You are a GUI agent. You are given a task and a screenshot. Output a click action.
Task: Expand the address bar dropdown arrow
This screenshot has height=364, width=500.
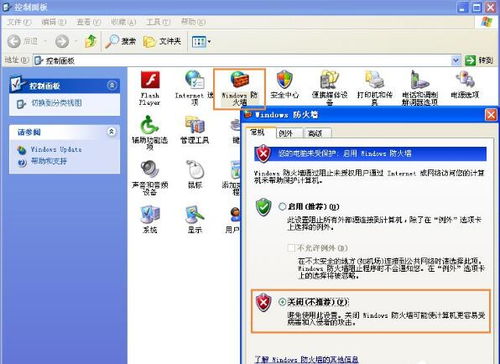tap(455, 60)
